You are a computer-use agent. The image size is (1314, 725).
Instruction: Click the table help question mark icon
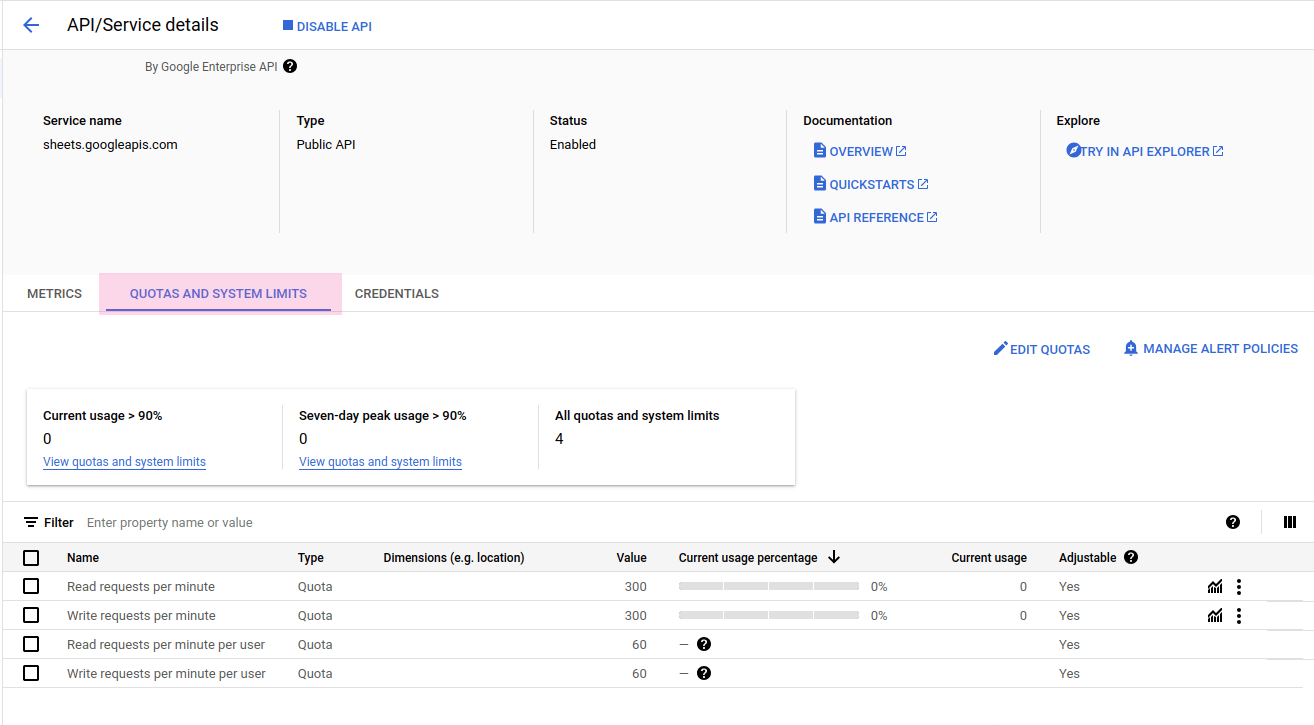click(x=1233, y=522)
